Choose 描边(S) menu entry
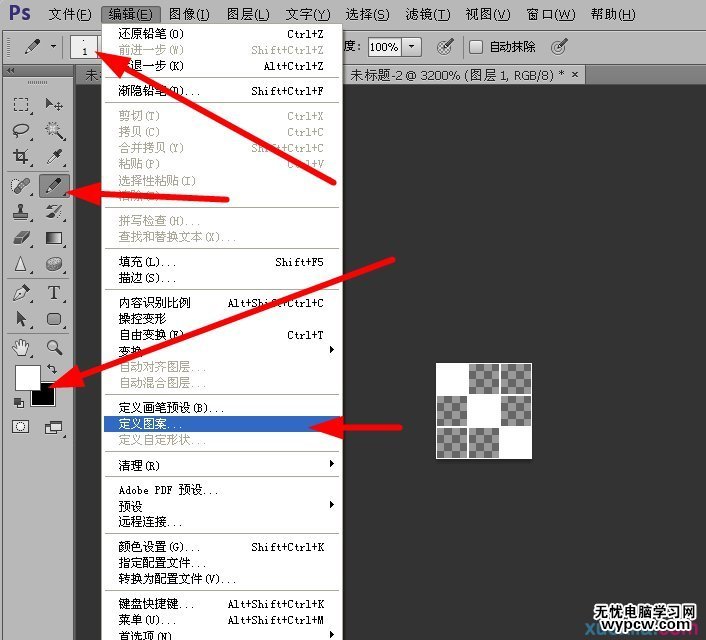 point(221,278)
